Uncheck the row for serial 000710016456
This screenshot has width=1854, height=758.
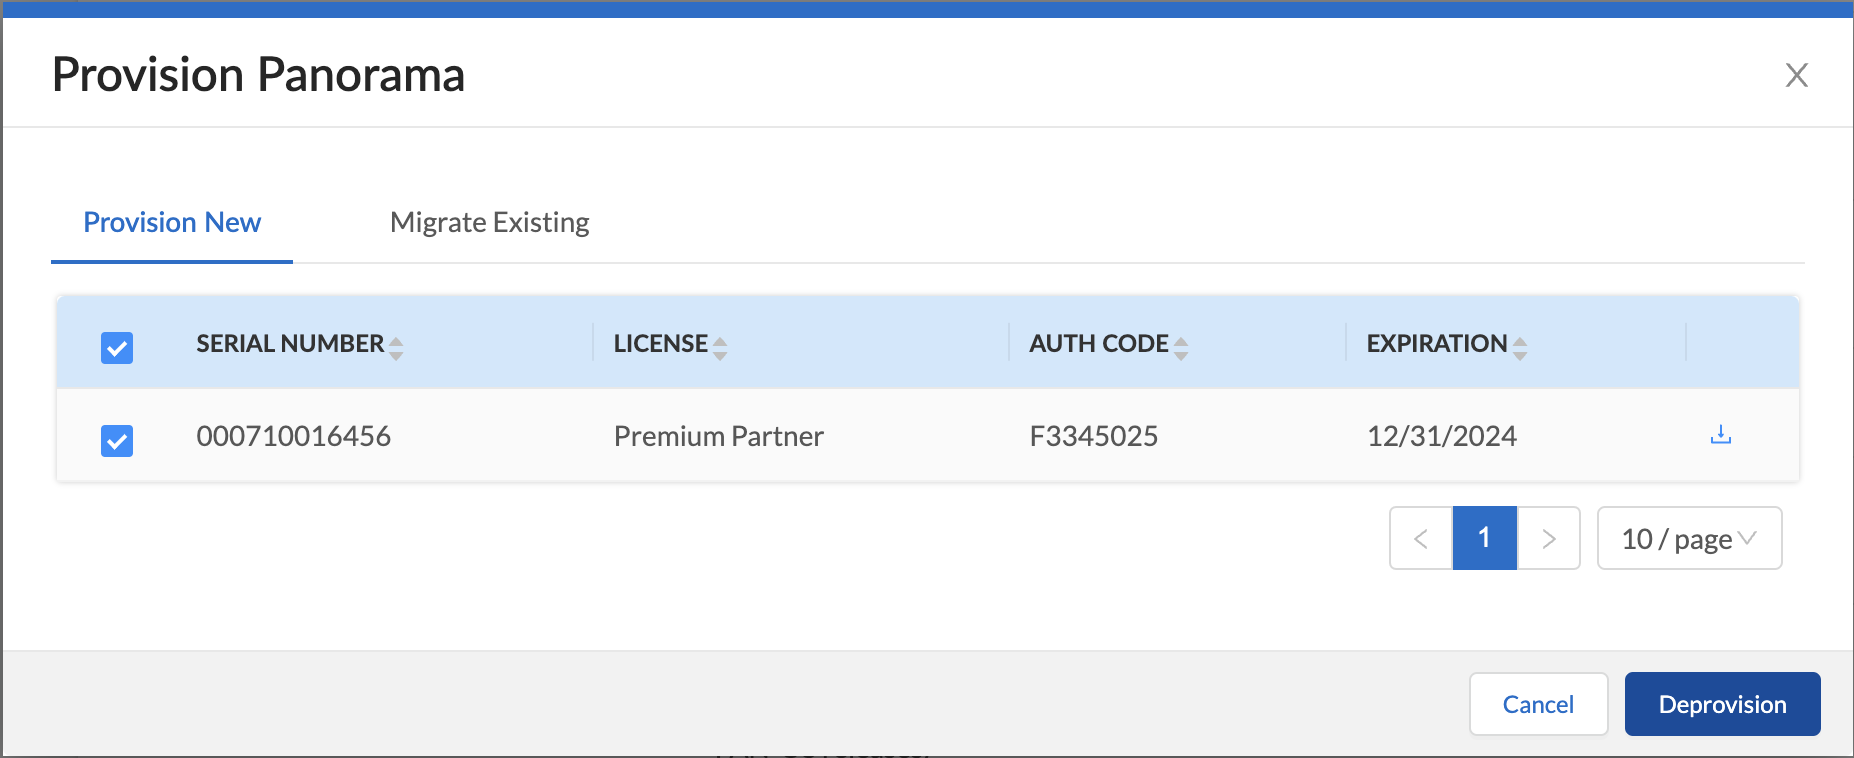[x=117, y=440]
